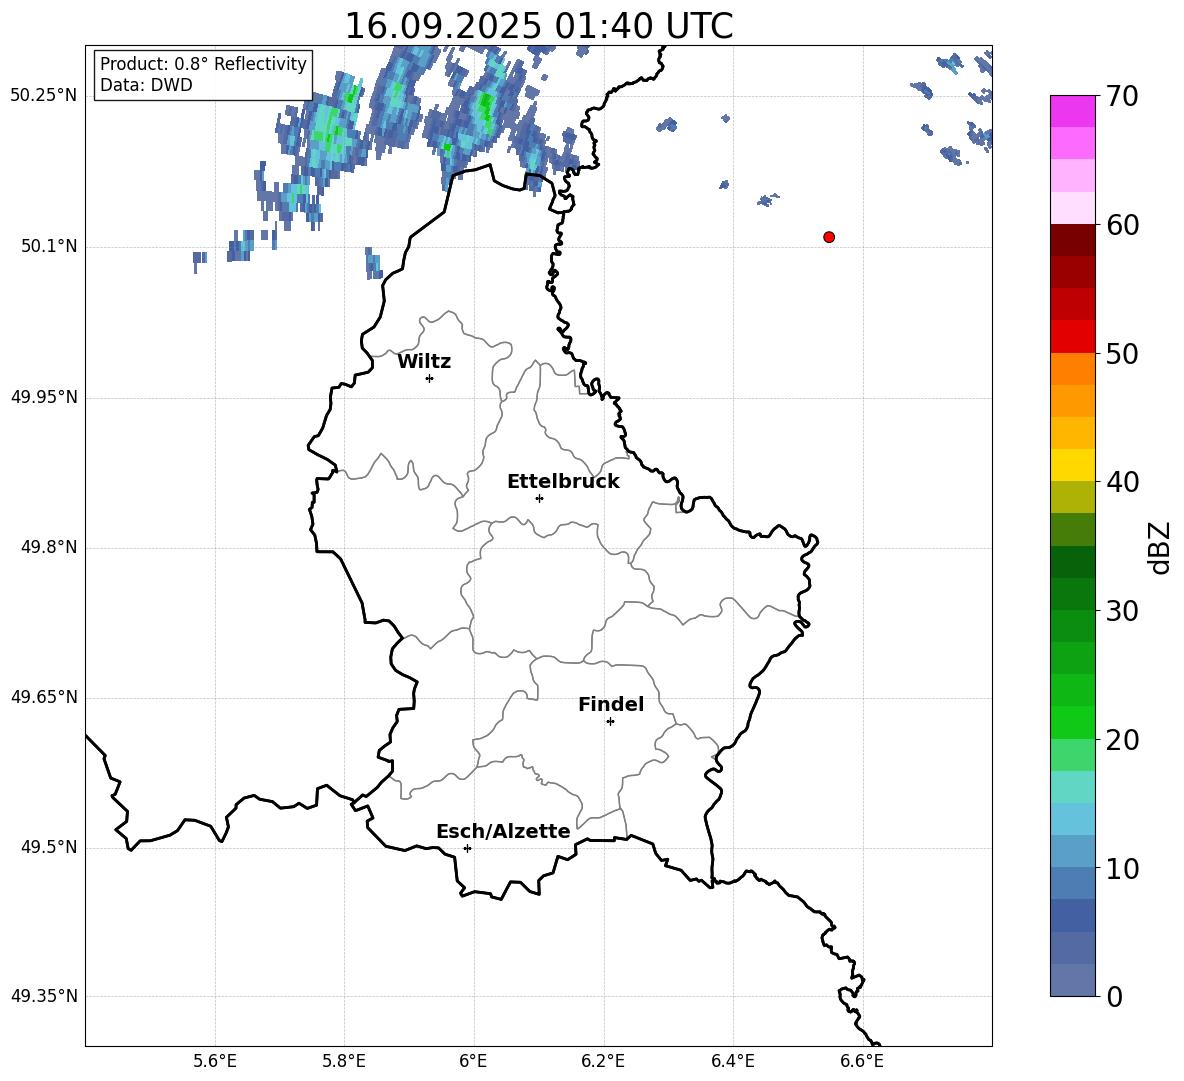
Task: Click the Findel city label
Action: [611, 705]
